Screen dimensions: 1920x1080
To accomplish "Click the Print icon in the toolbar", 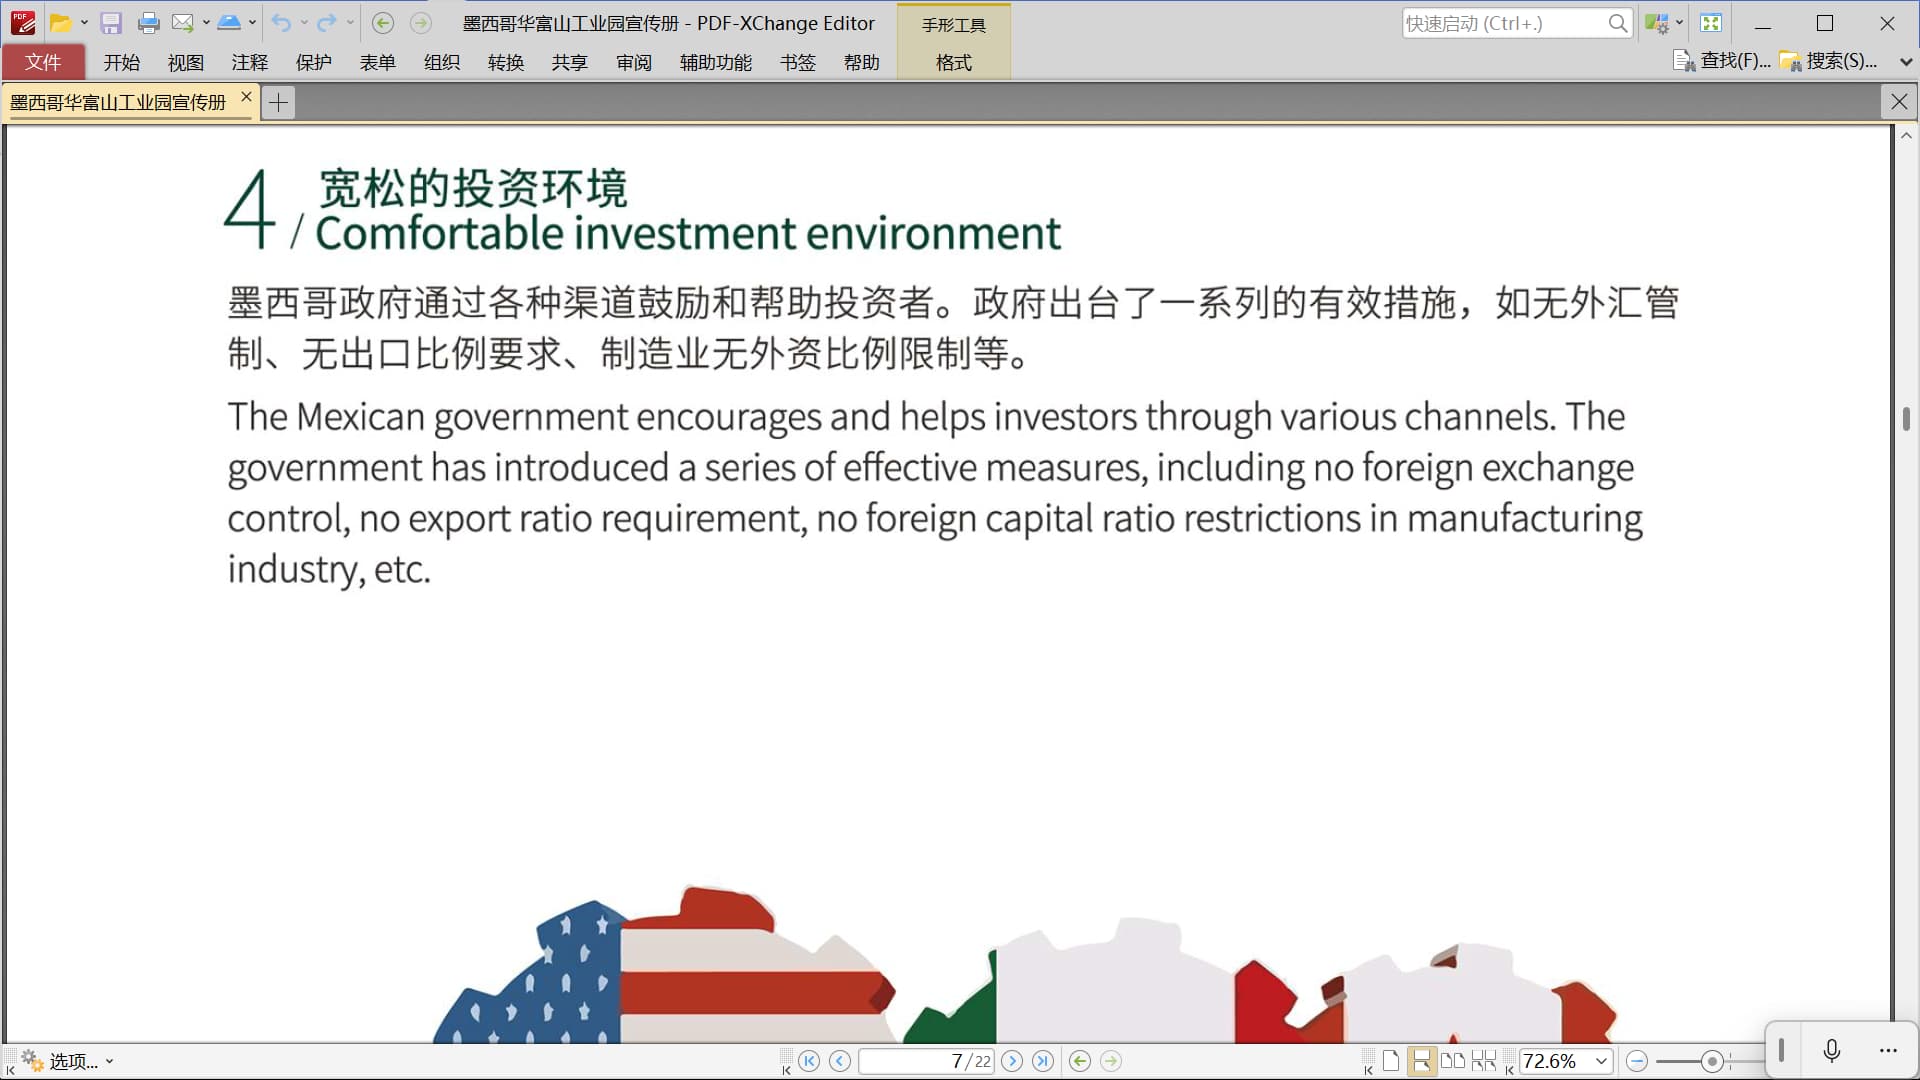I will pyautogui.click(x=148, y=23).
